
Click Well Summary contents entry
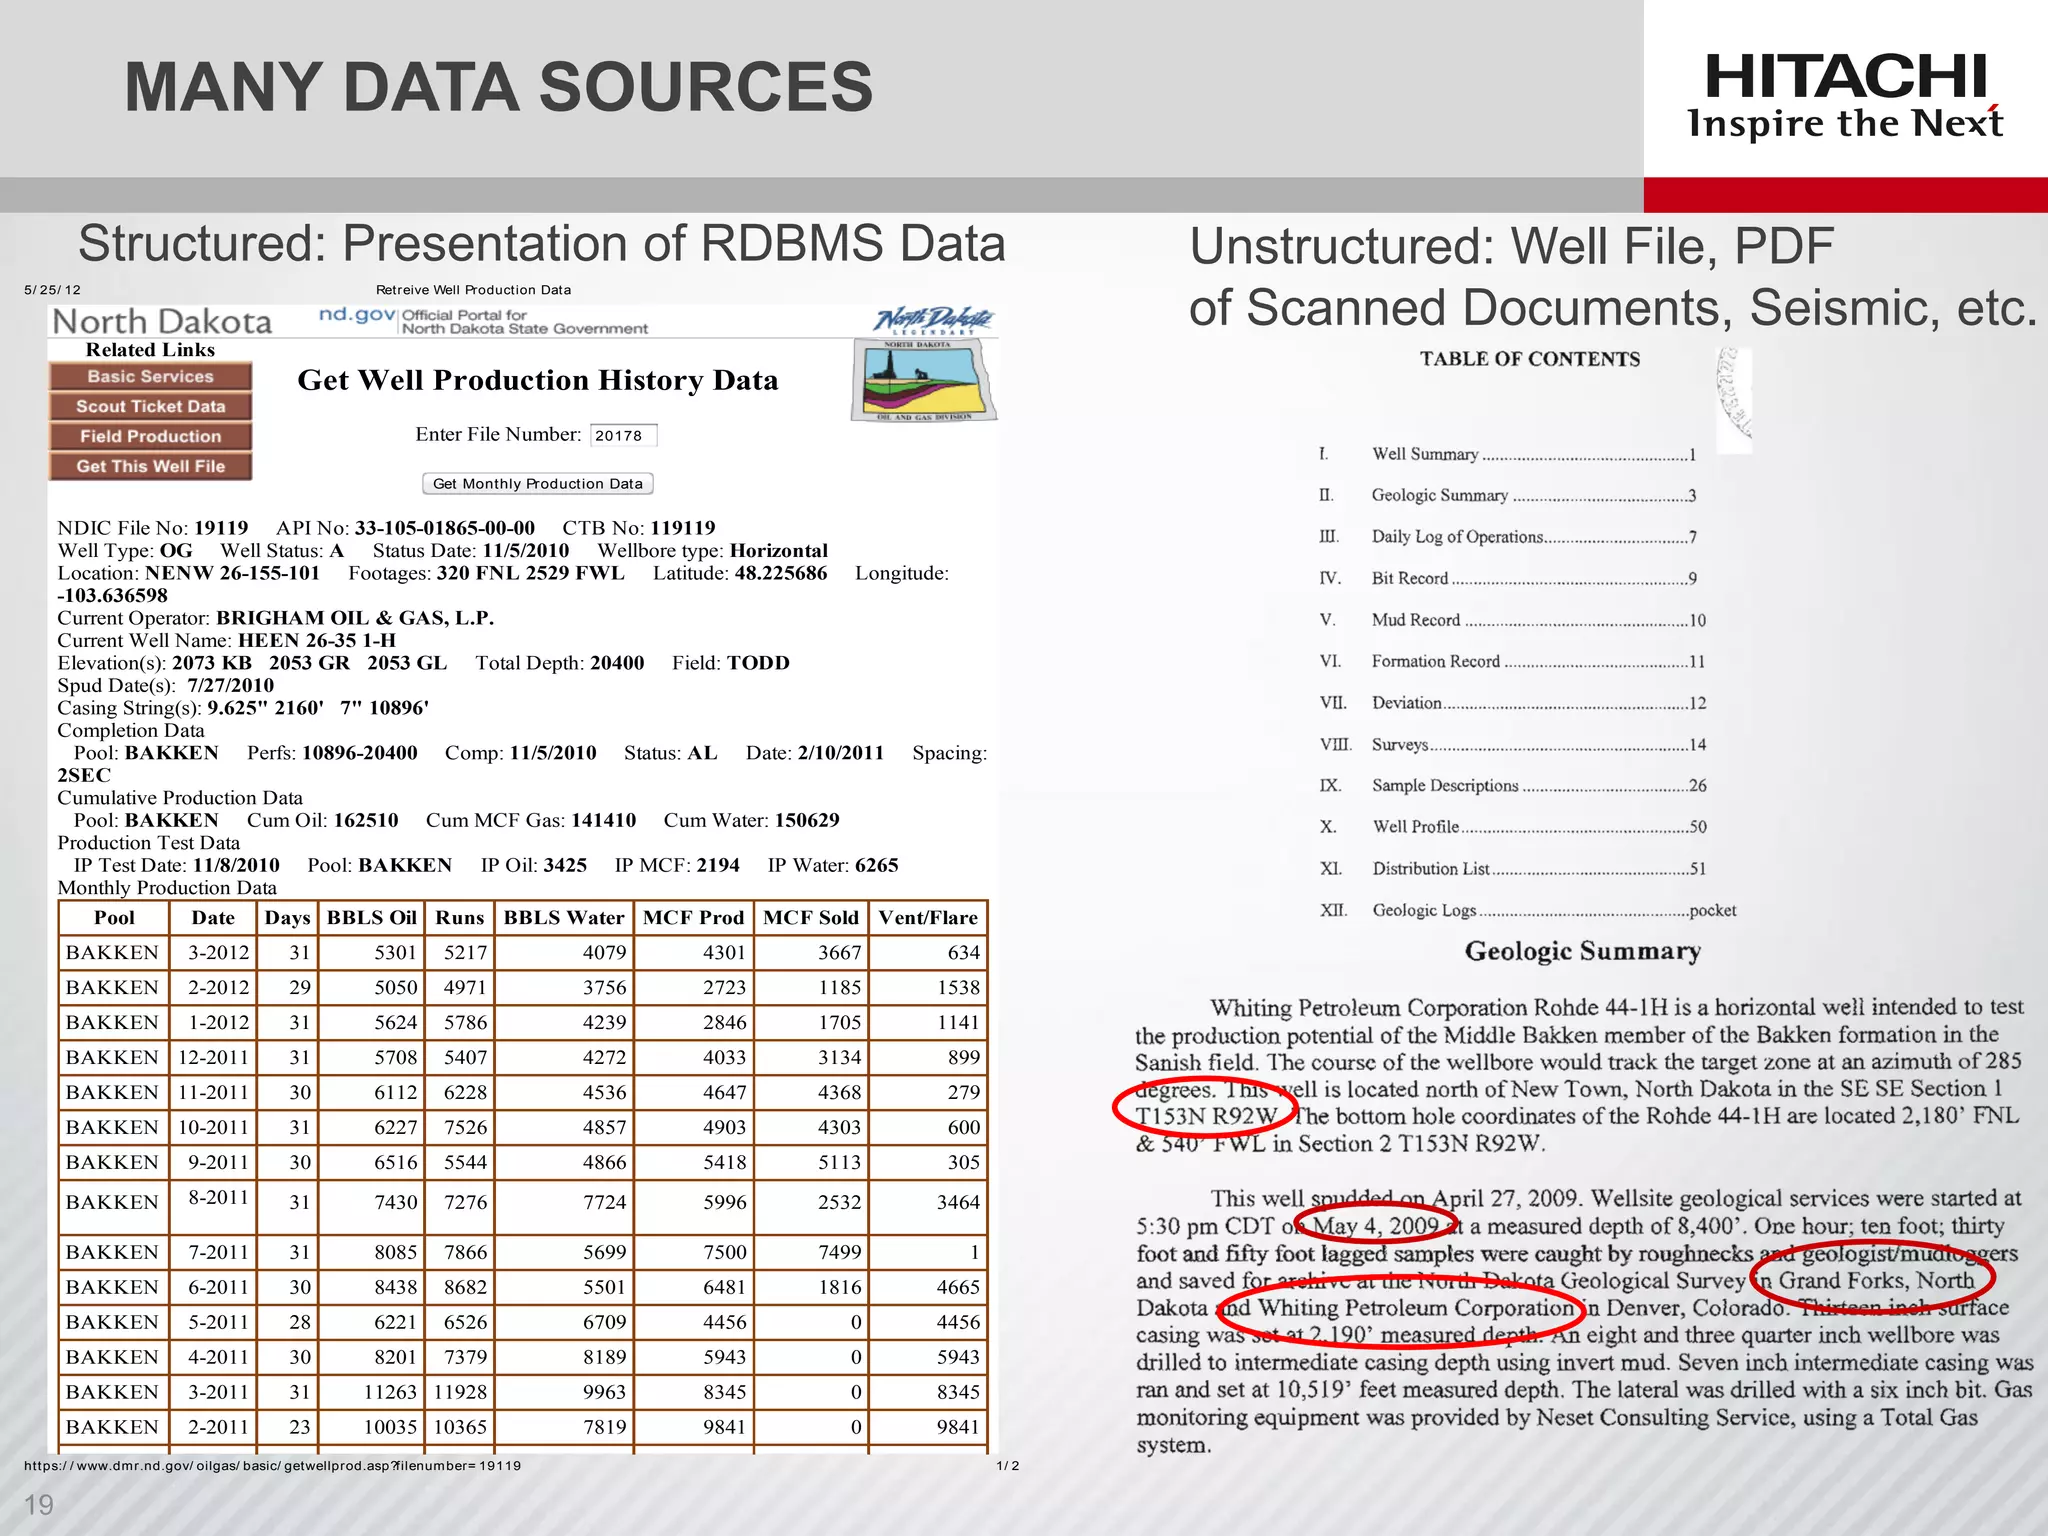pyautogui.click(x=1507, y=455)
